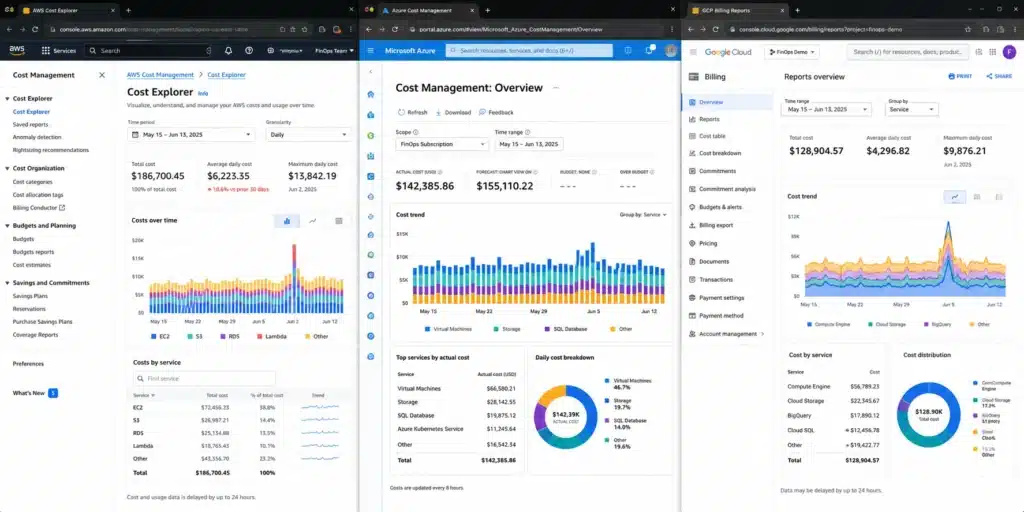This screenshot has height=512, width=1024.
Task: Close the AWS Cost Management sidebar
Action: (x=102, y=75)
